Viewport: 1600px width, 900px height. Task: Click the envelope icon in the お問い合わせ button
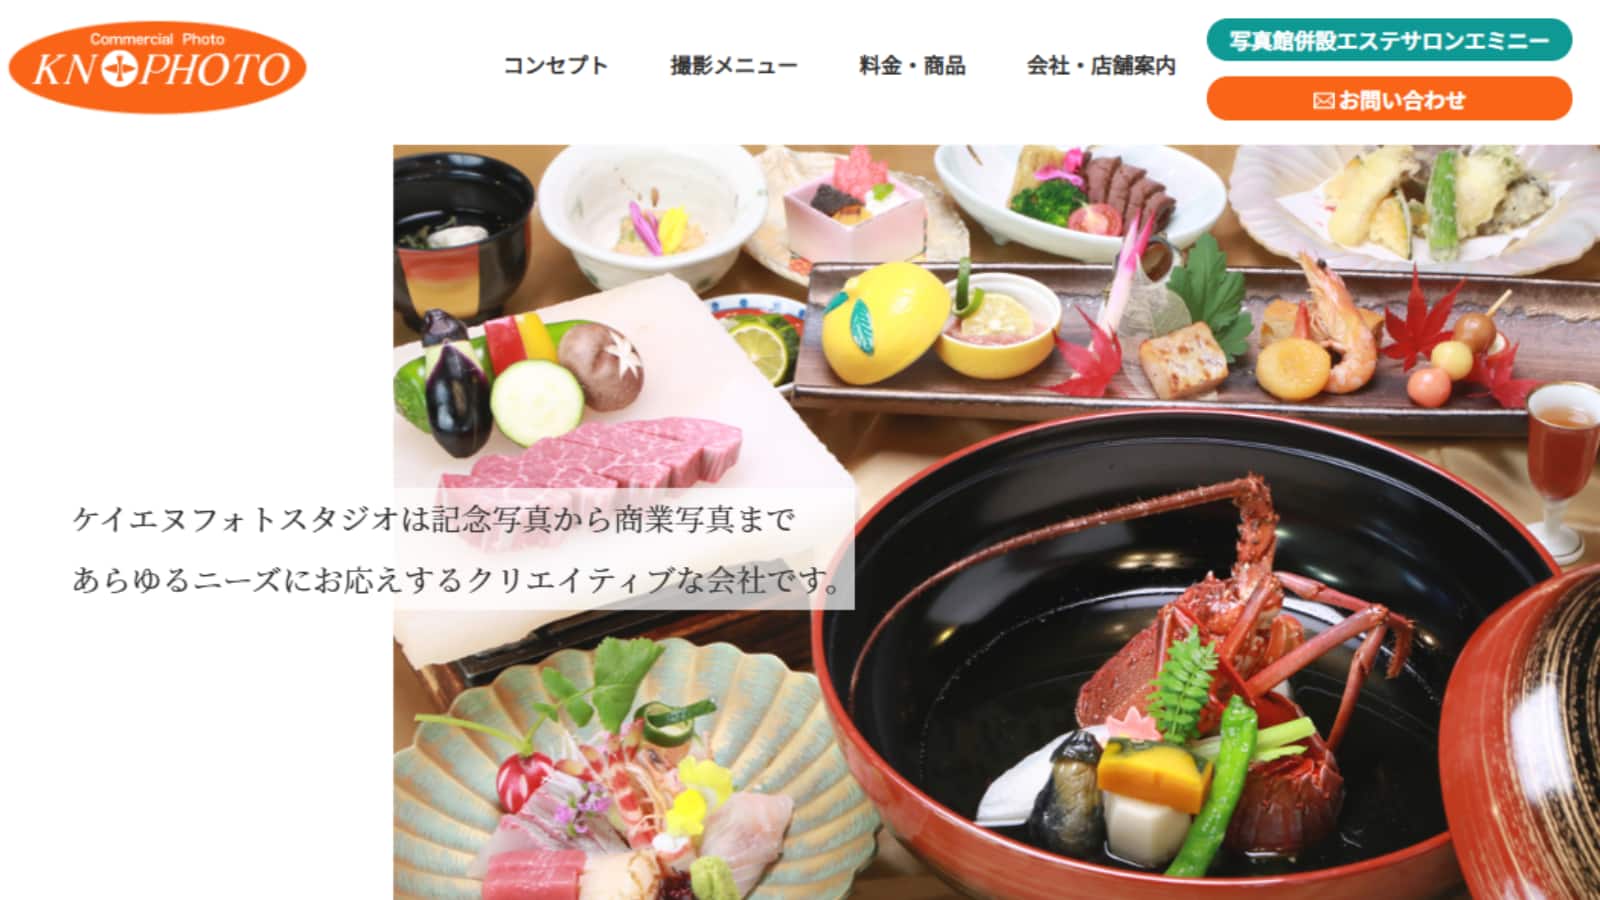tap(1323, 100)
